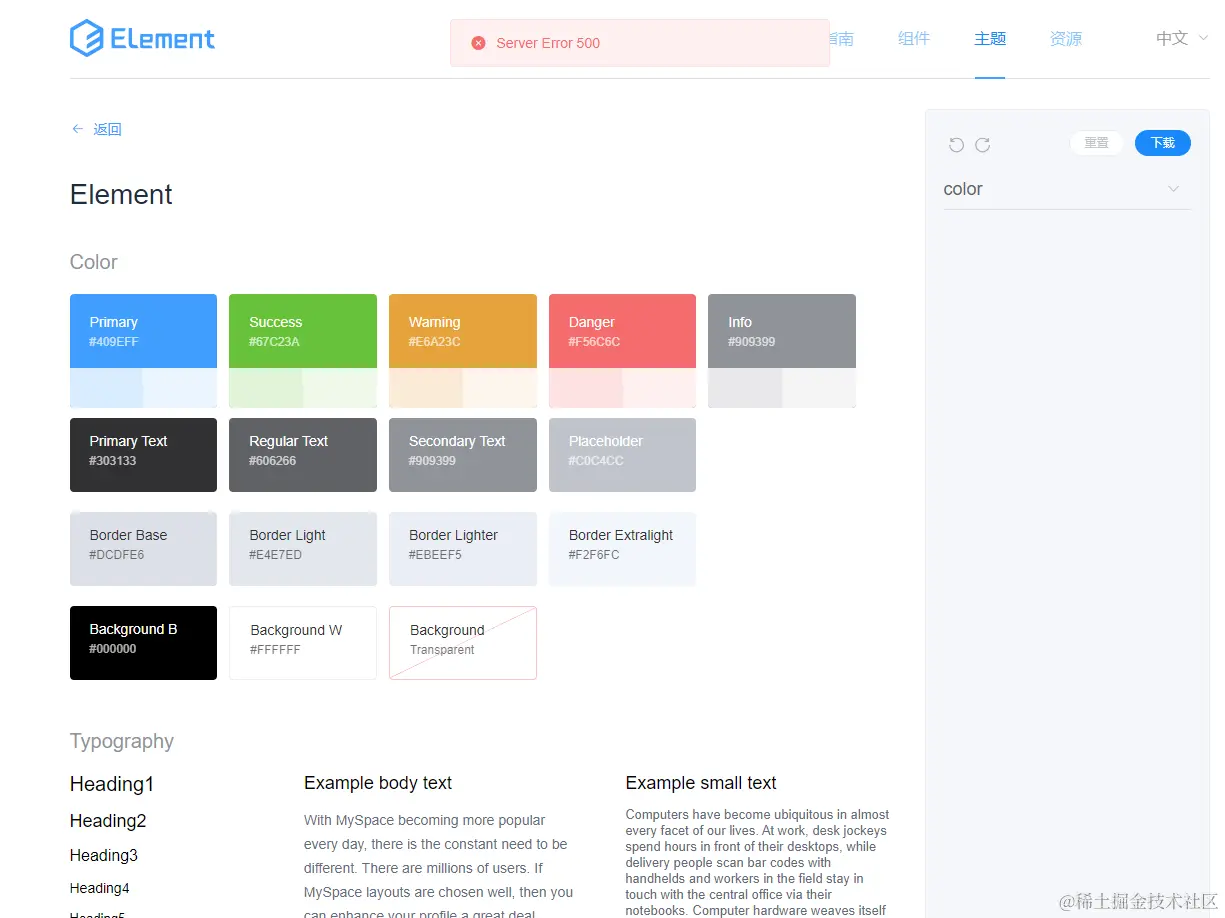Click the Heading2 sample text

[x=108, y=821]
